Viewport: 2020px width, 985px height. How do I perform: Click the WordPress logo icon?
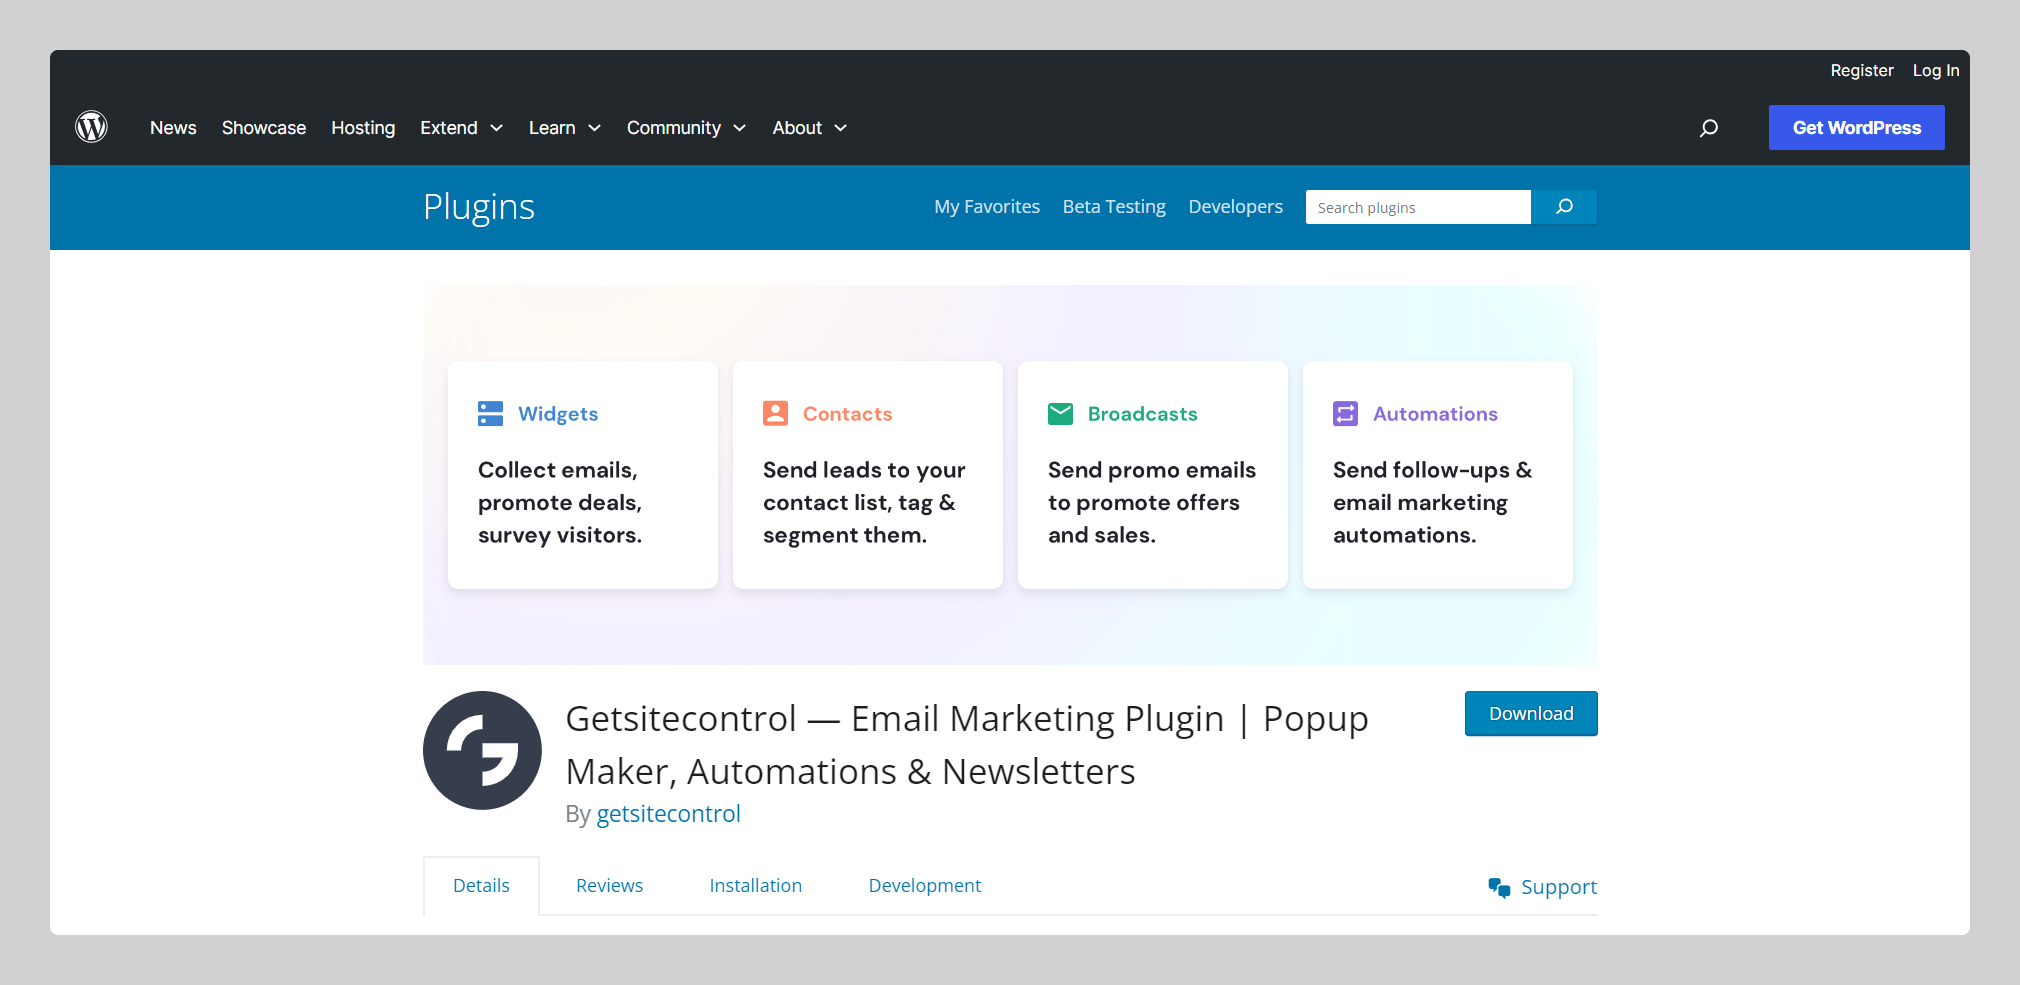91,127
